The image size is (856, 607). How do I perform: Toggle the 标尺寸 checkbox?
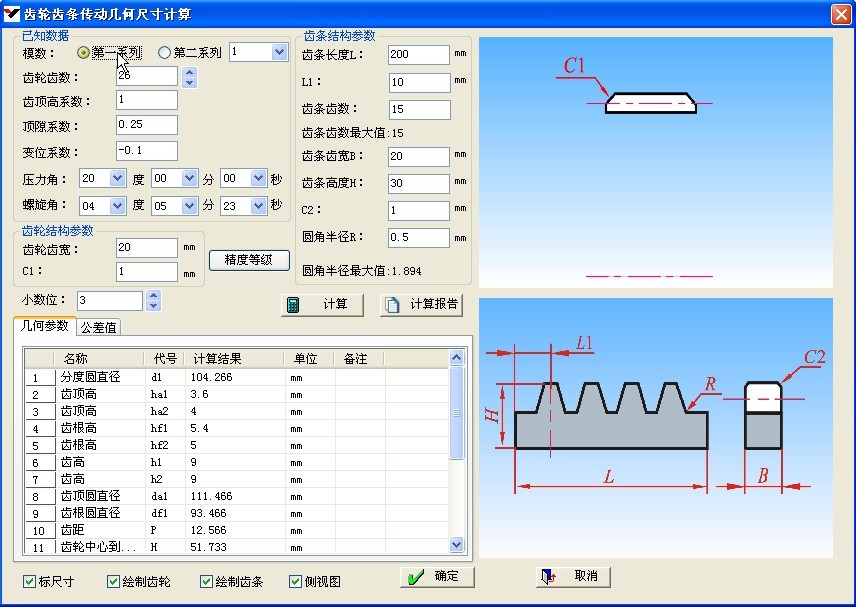(29, 581)
